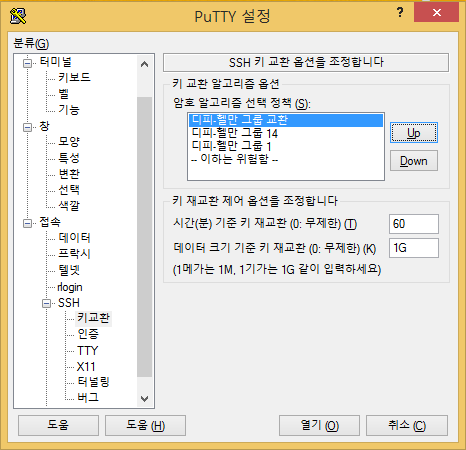This screenshot has width=466, height=450.
Task: Select 디피-헬만 그룹 14 algorithm
Action: pos(286,133)
